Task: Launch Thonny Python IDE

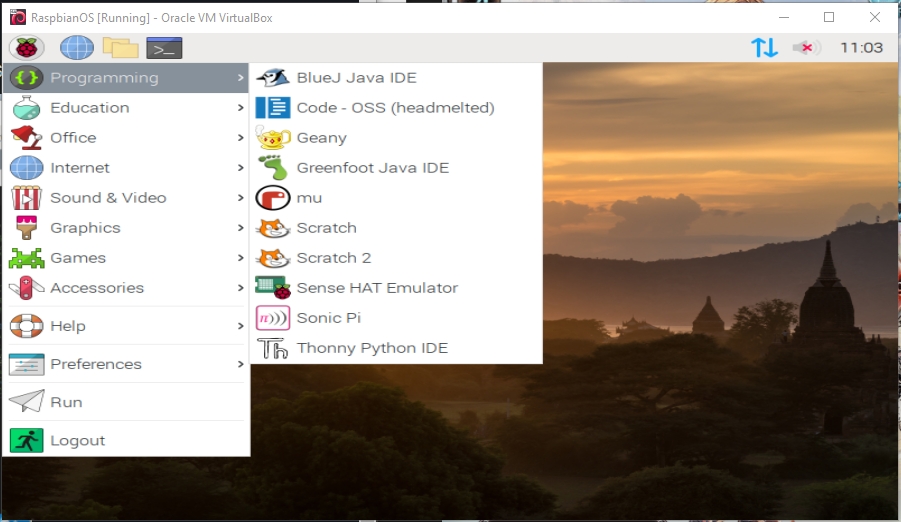Action: point(372,348)
